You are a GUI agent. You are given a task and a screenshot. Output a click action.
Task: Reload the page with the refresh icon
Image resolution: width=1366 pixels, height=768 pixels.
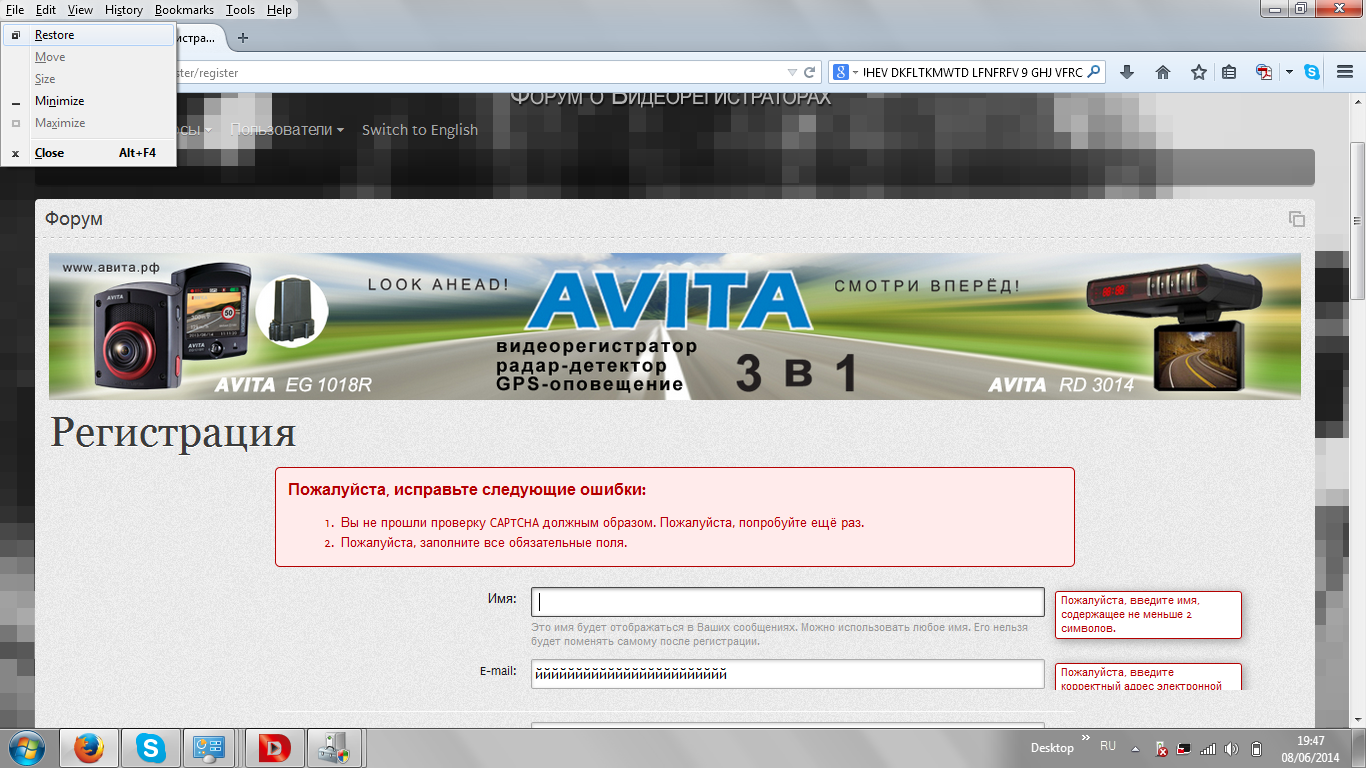[x=810, y=72]
